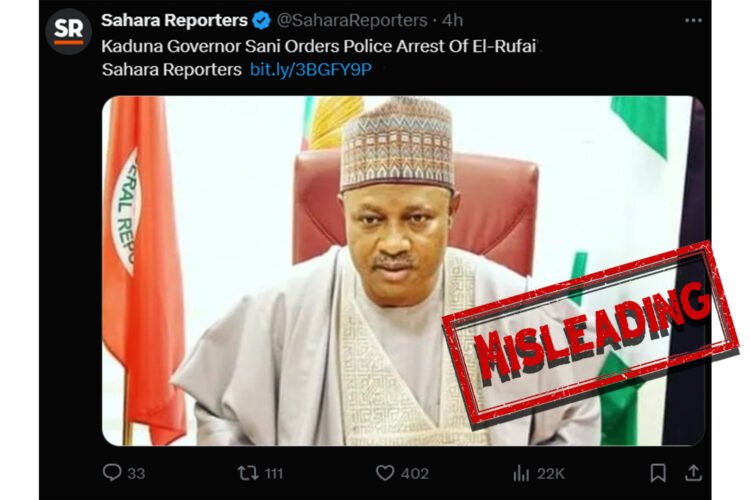Click the 402 likes count
The height and width of the screenshot is (500, 750).
[x=414, y=474]
